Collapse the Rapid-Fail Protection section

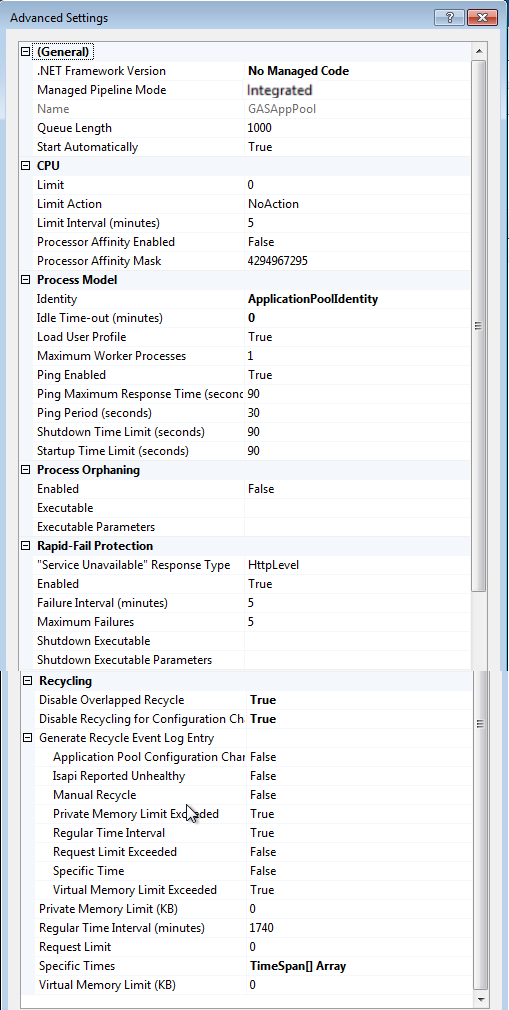pos(26,546)
